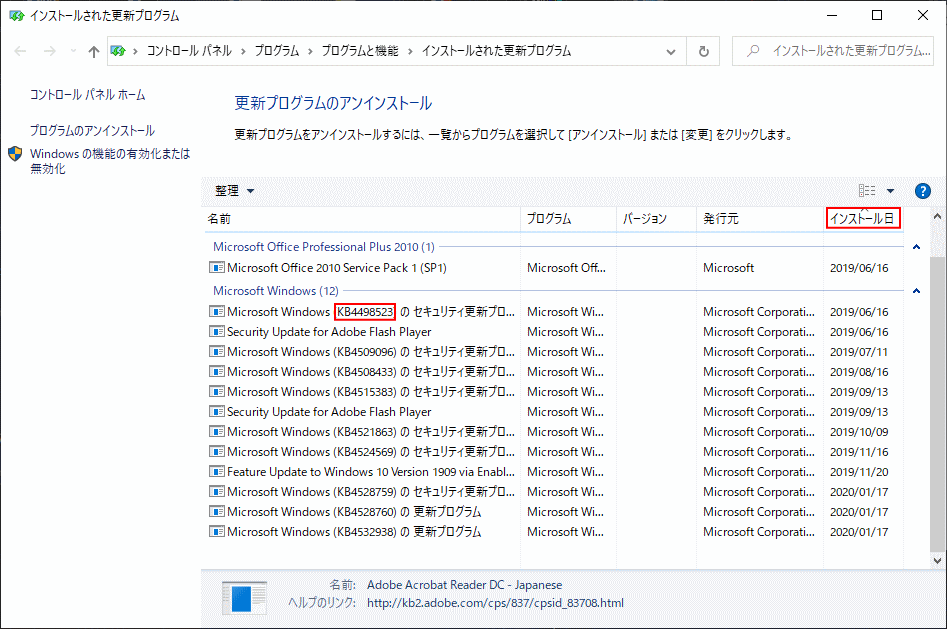The height and width of the screenshot is (629, 947).
Task: Click icon of KB4515383 update row
Action: 217,392
